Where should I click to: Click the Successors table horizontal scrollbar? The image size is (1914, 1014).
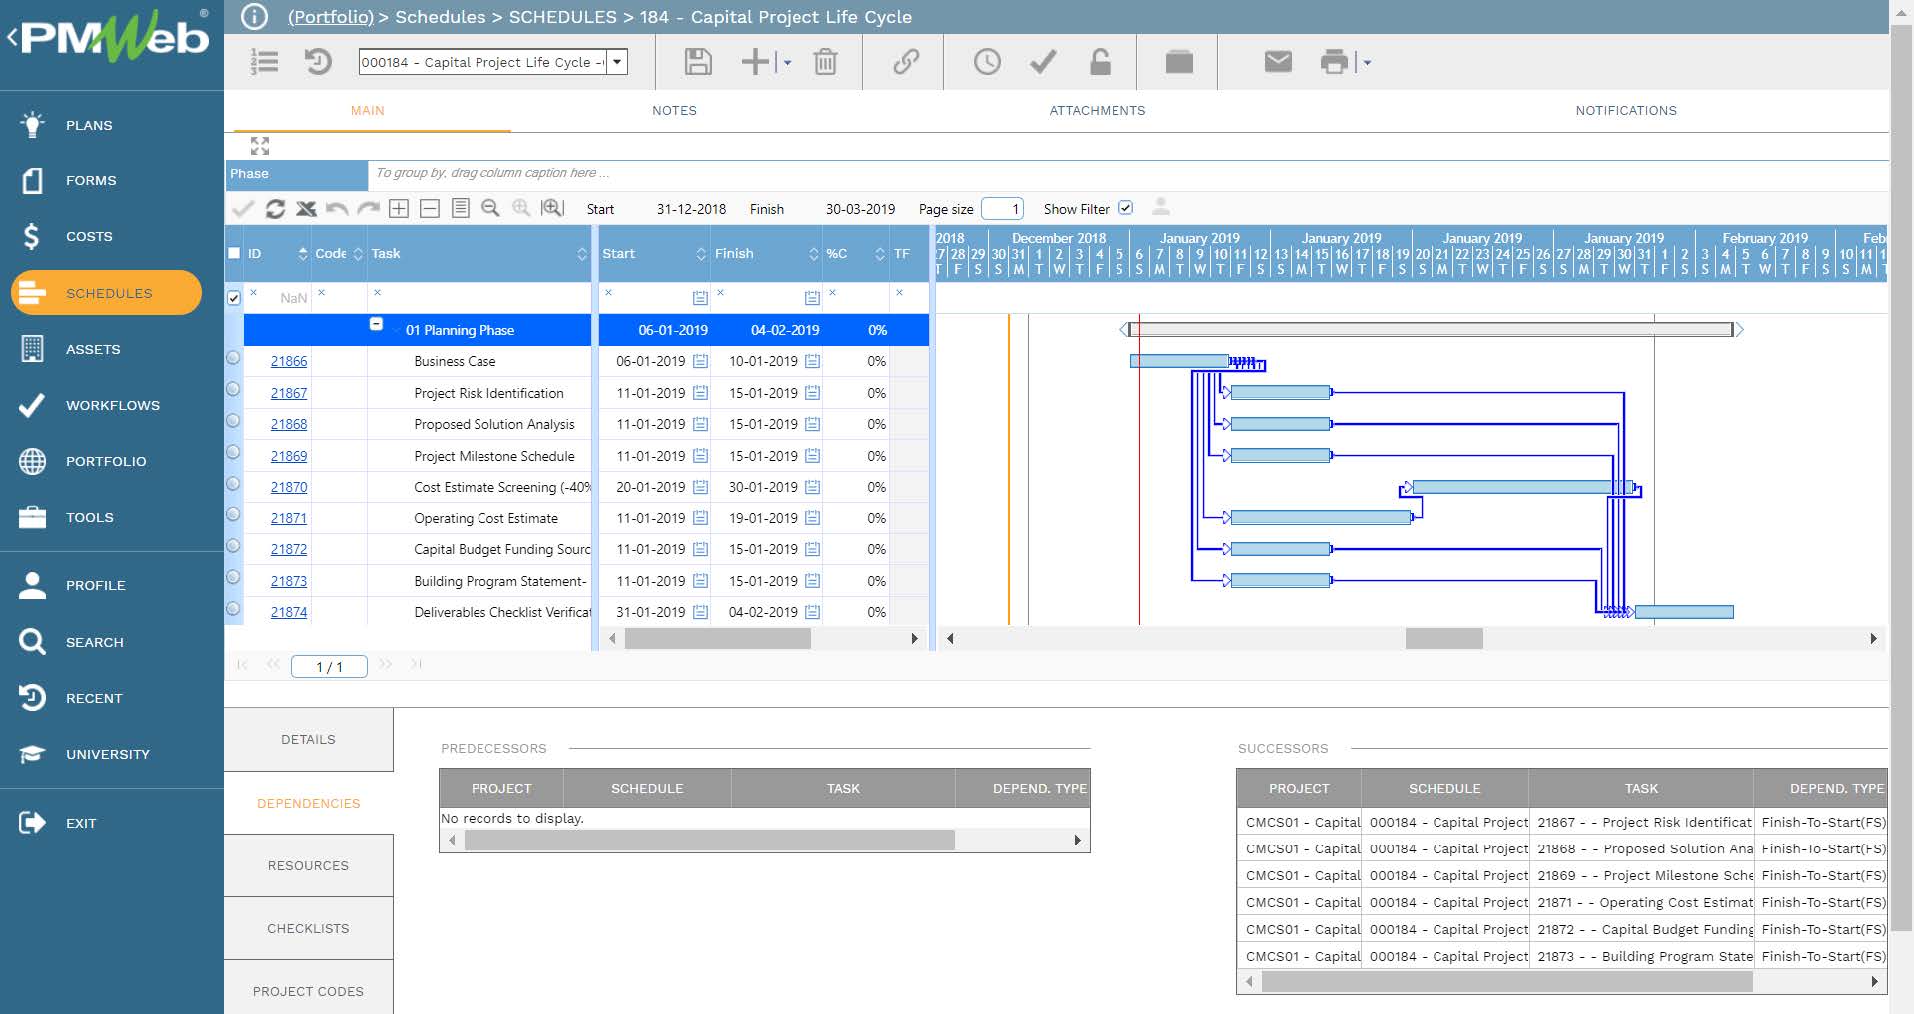1507,982
